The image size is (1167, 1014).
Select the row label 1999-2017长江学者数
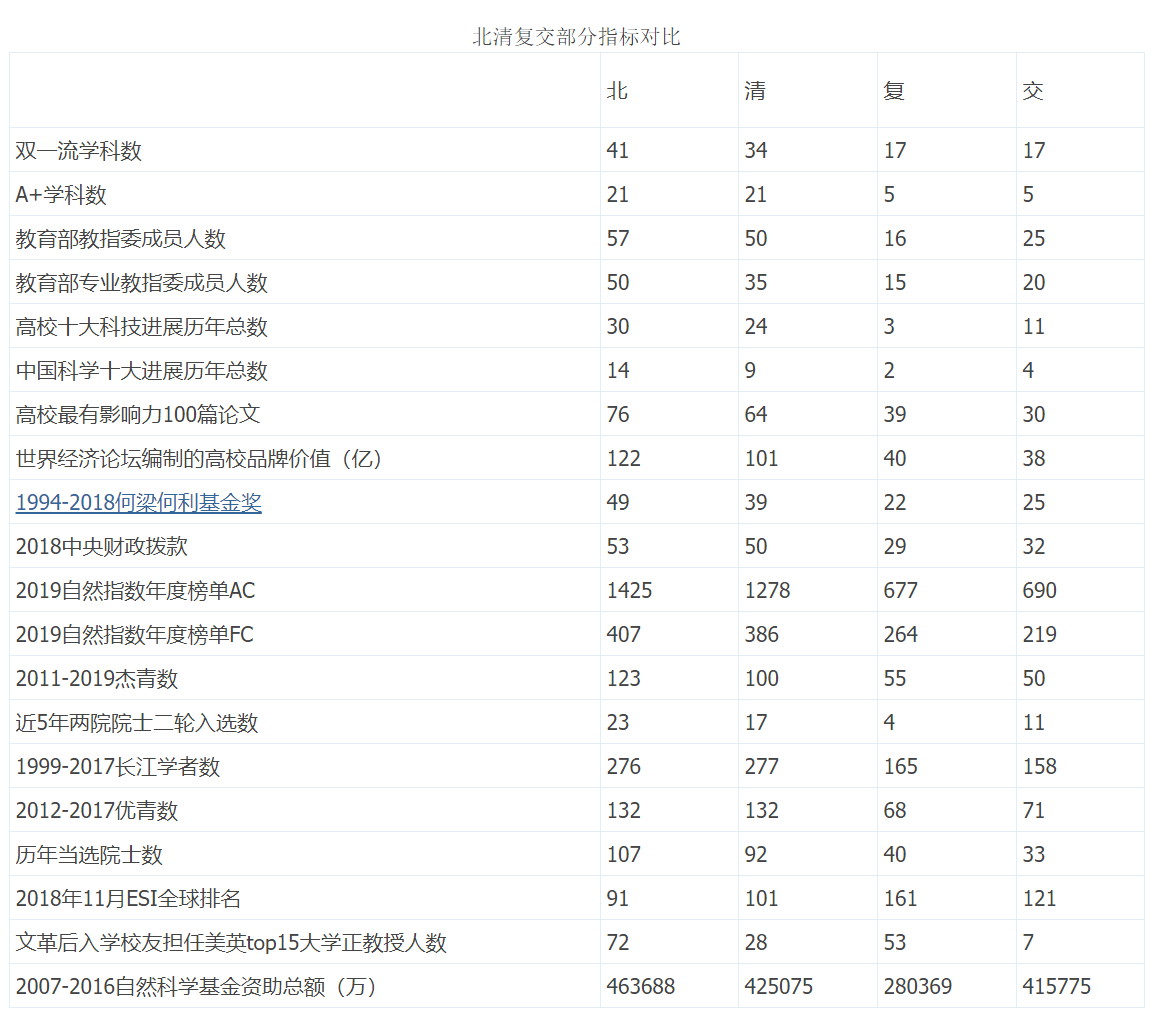click(118, 766)
